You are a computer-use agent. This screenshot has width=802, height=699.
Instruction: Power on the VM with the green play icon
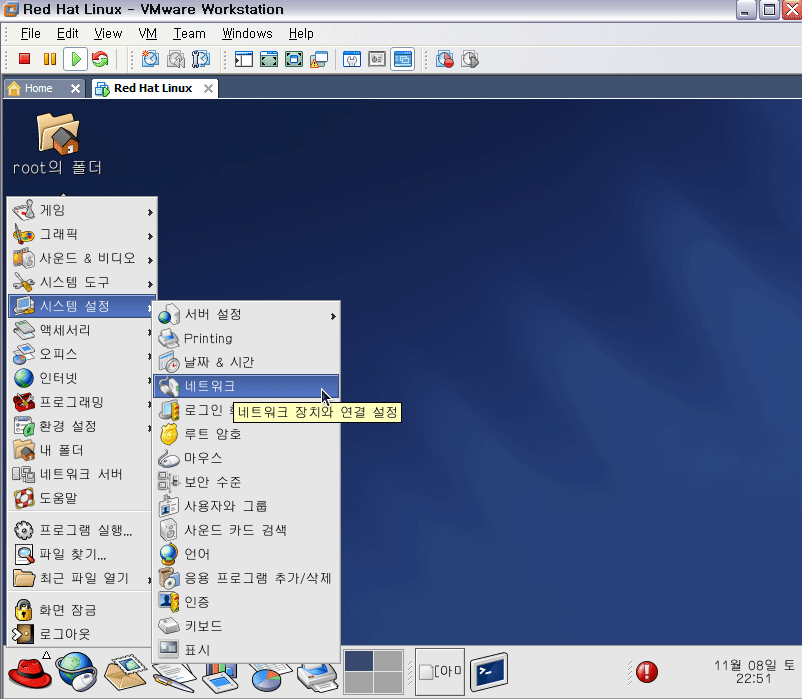pos(76,59)
